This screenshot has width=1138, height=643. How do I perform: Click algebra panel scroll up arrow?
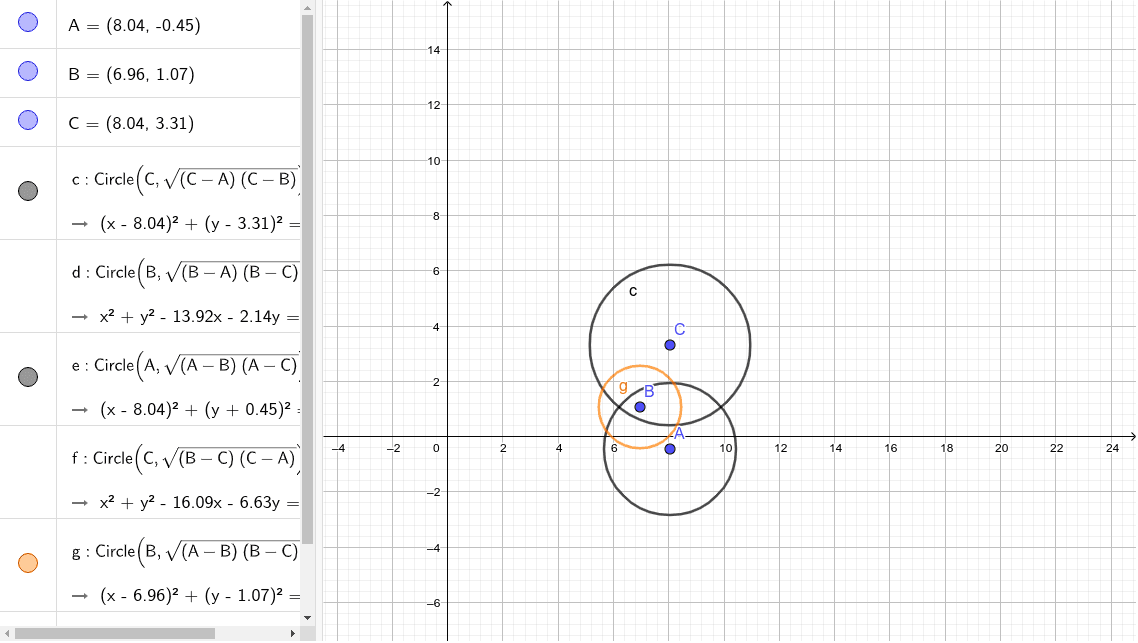(x=308, y=6)
